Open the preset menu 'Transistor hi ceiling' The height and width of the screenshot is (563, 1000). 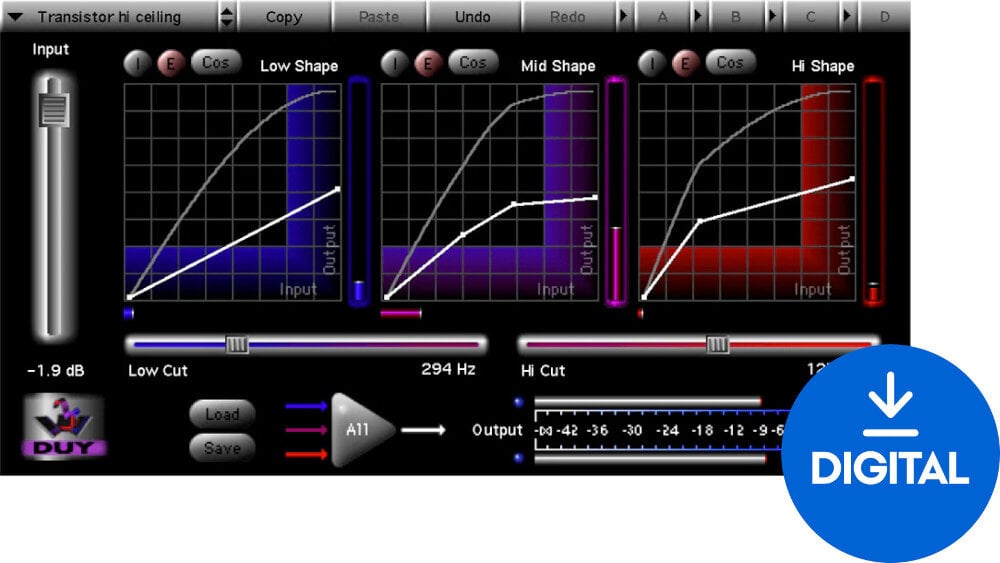pyautogui.click(x=109, y=17)
